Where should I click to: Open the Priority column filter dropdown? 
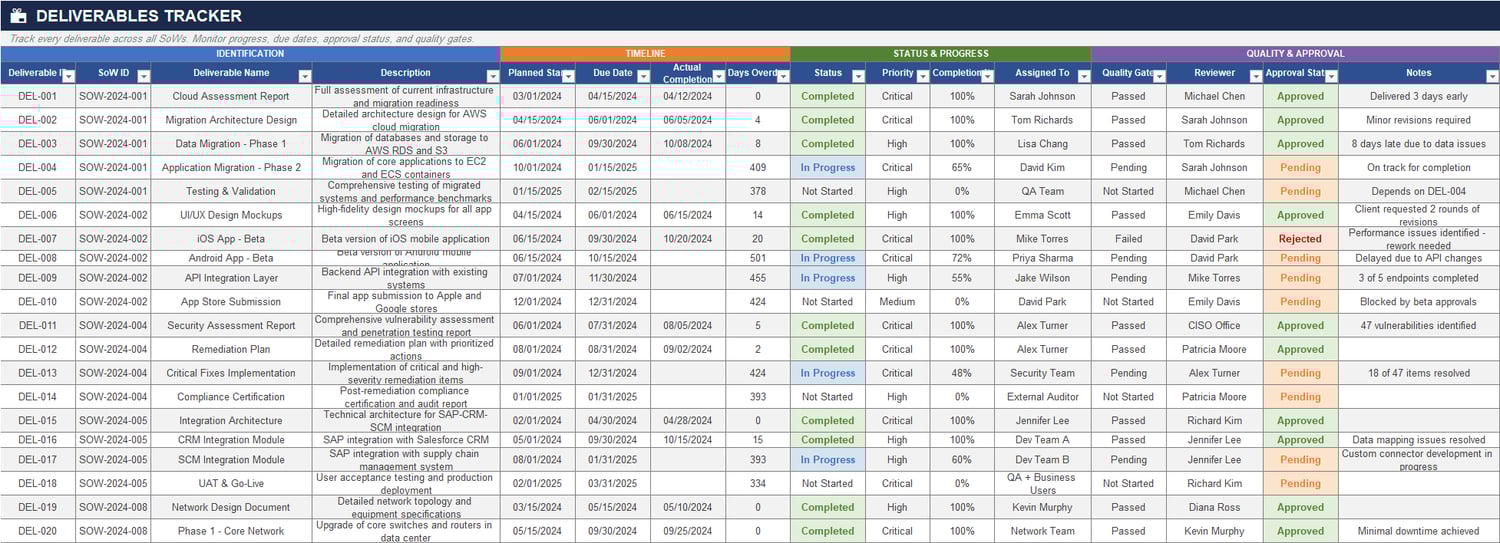(x=922, y=76)
